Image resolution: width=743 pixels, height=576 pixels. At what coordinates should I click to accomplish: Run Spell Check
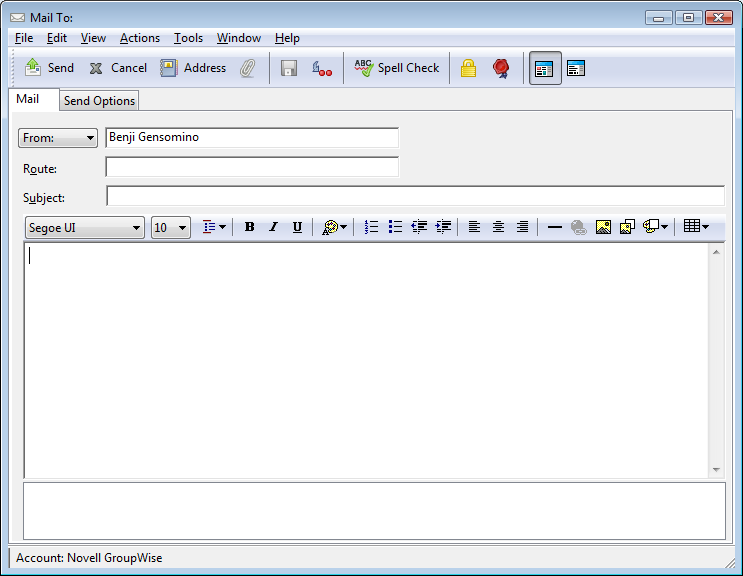coord(397,68)
